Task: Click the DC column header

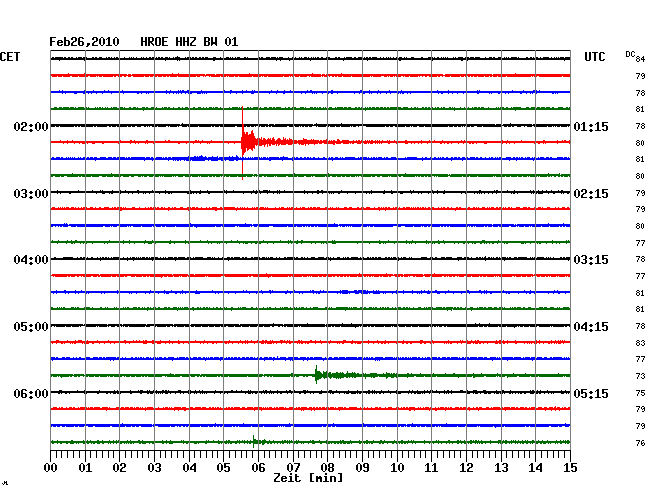Action: pos(630,54)
